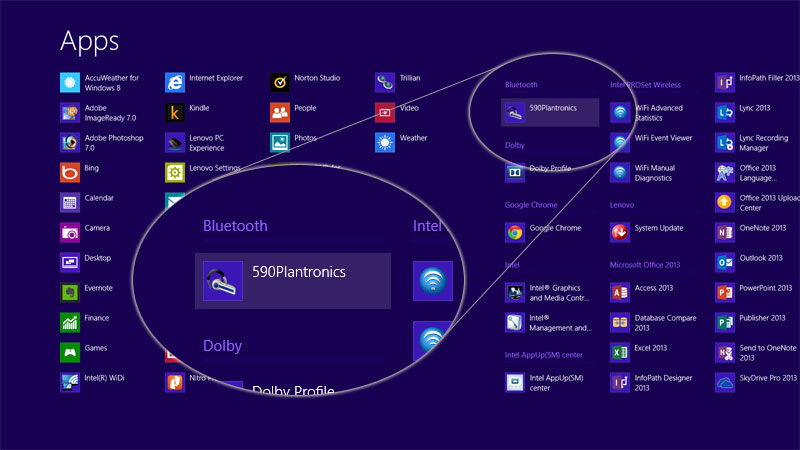Launch the Trillian app icon
Image resolution: width=800 pixels, height=450 pixels.
coord(385,83)
